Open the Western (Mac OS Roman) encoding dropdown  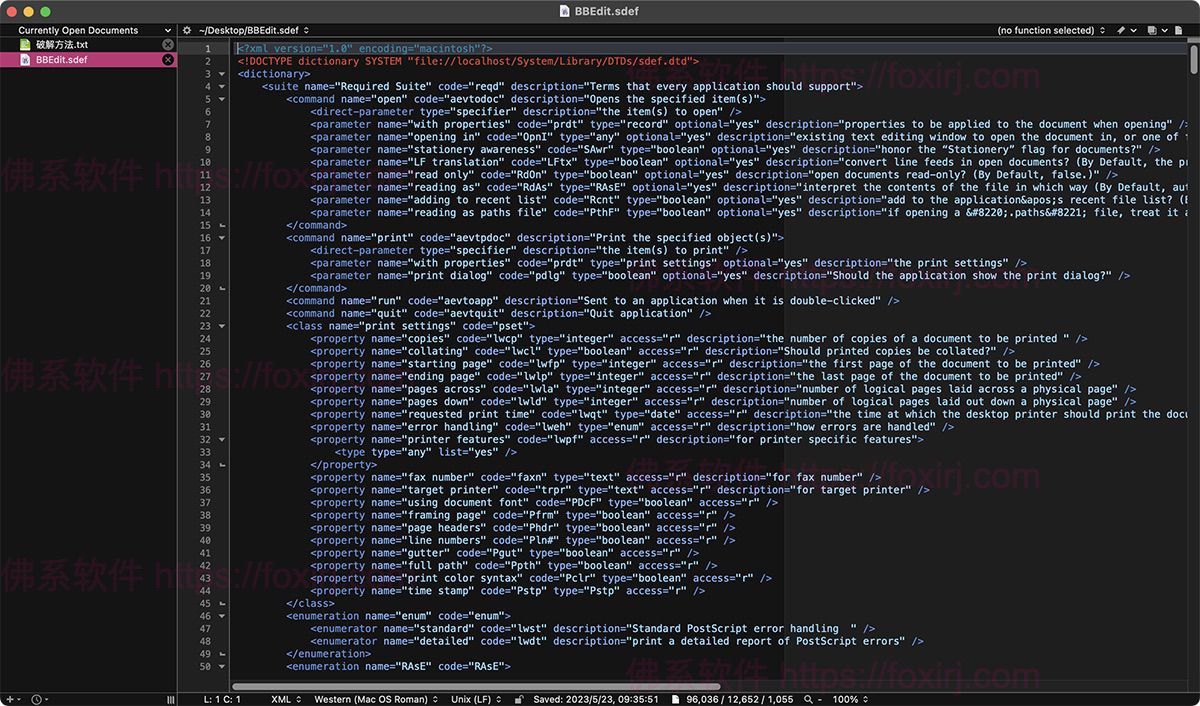point(372,698)
